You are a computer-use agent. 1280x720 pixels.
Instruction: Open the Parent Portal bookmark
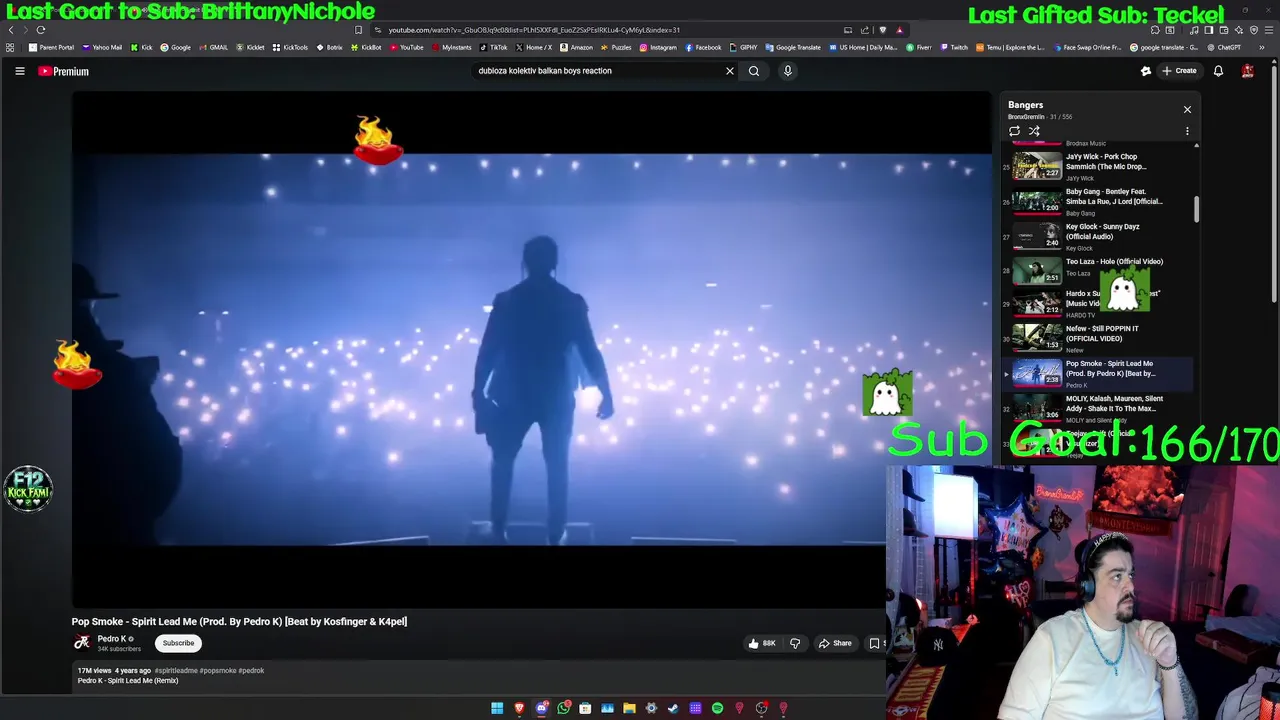pos(51,47)
